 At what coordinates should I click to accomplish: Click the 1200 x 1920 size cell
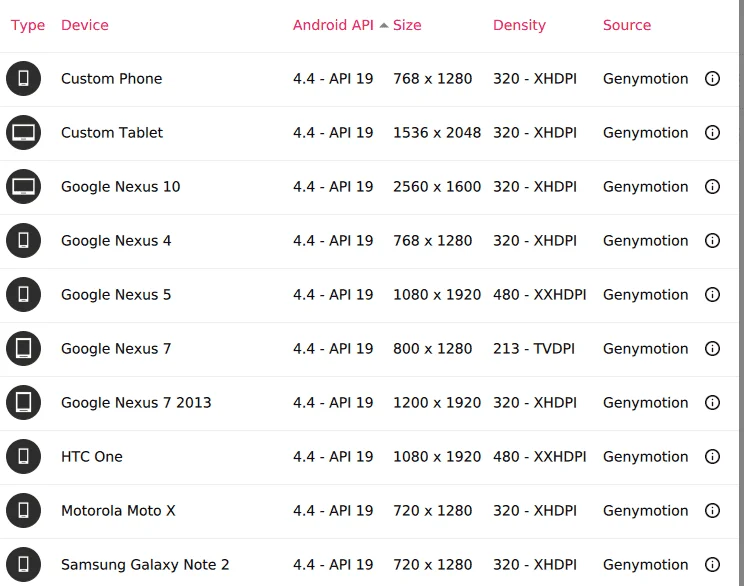point(437,402)
